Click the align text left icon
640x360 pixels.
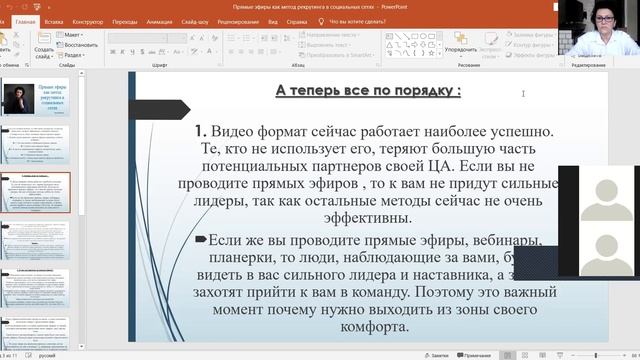click(x=231, y=52)
